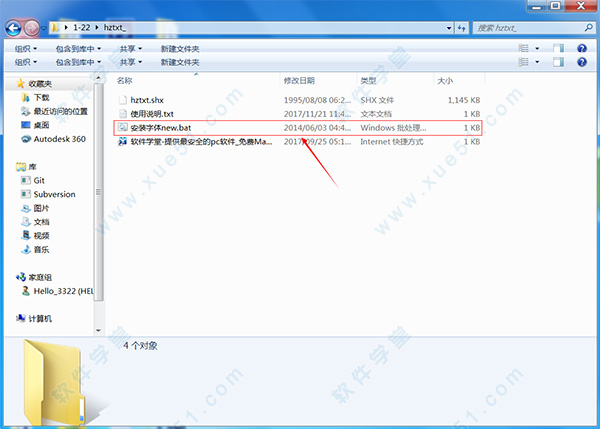Select the 安装字体new.bat batch file icon

click(122, 127)
